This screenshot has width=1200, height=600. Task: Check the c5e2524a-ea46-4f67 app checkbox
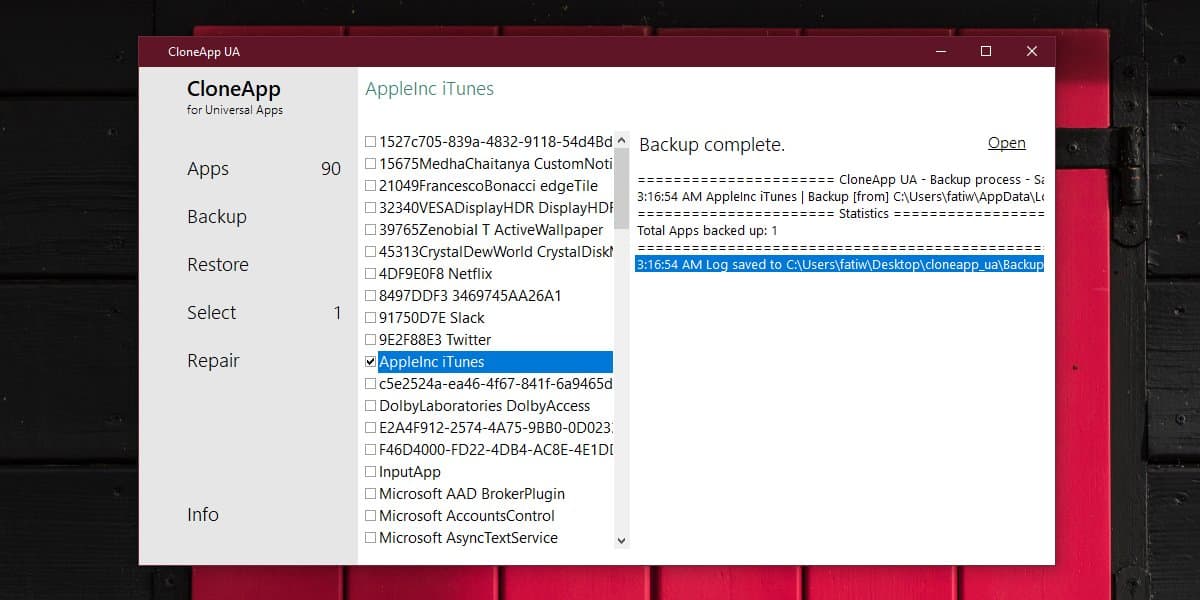click(371, 384)
